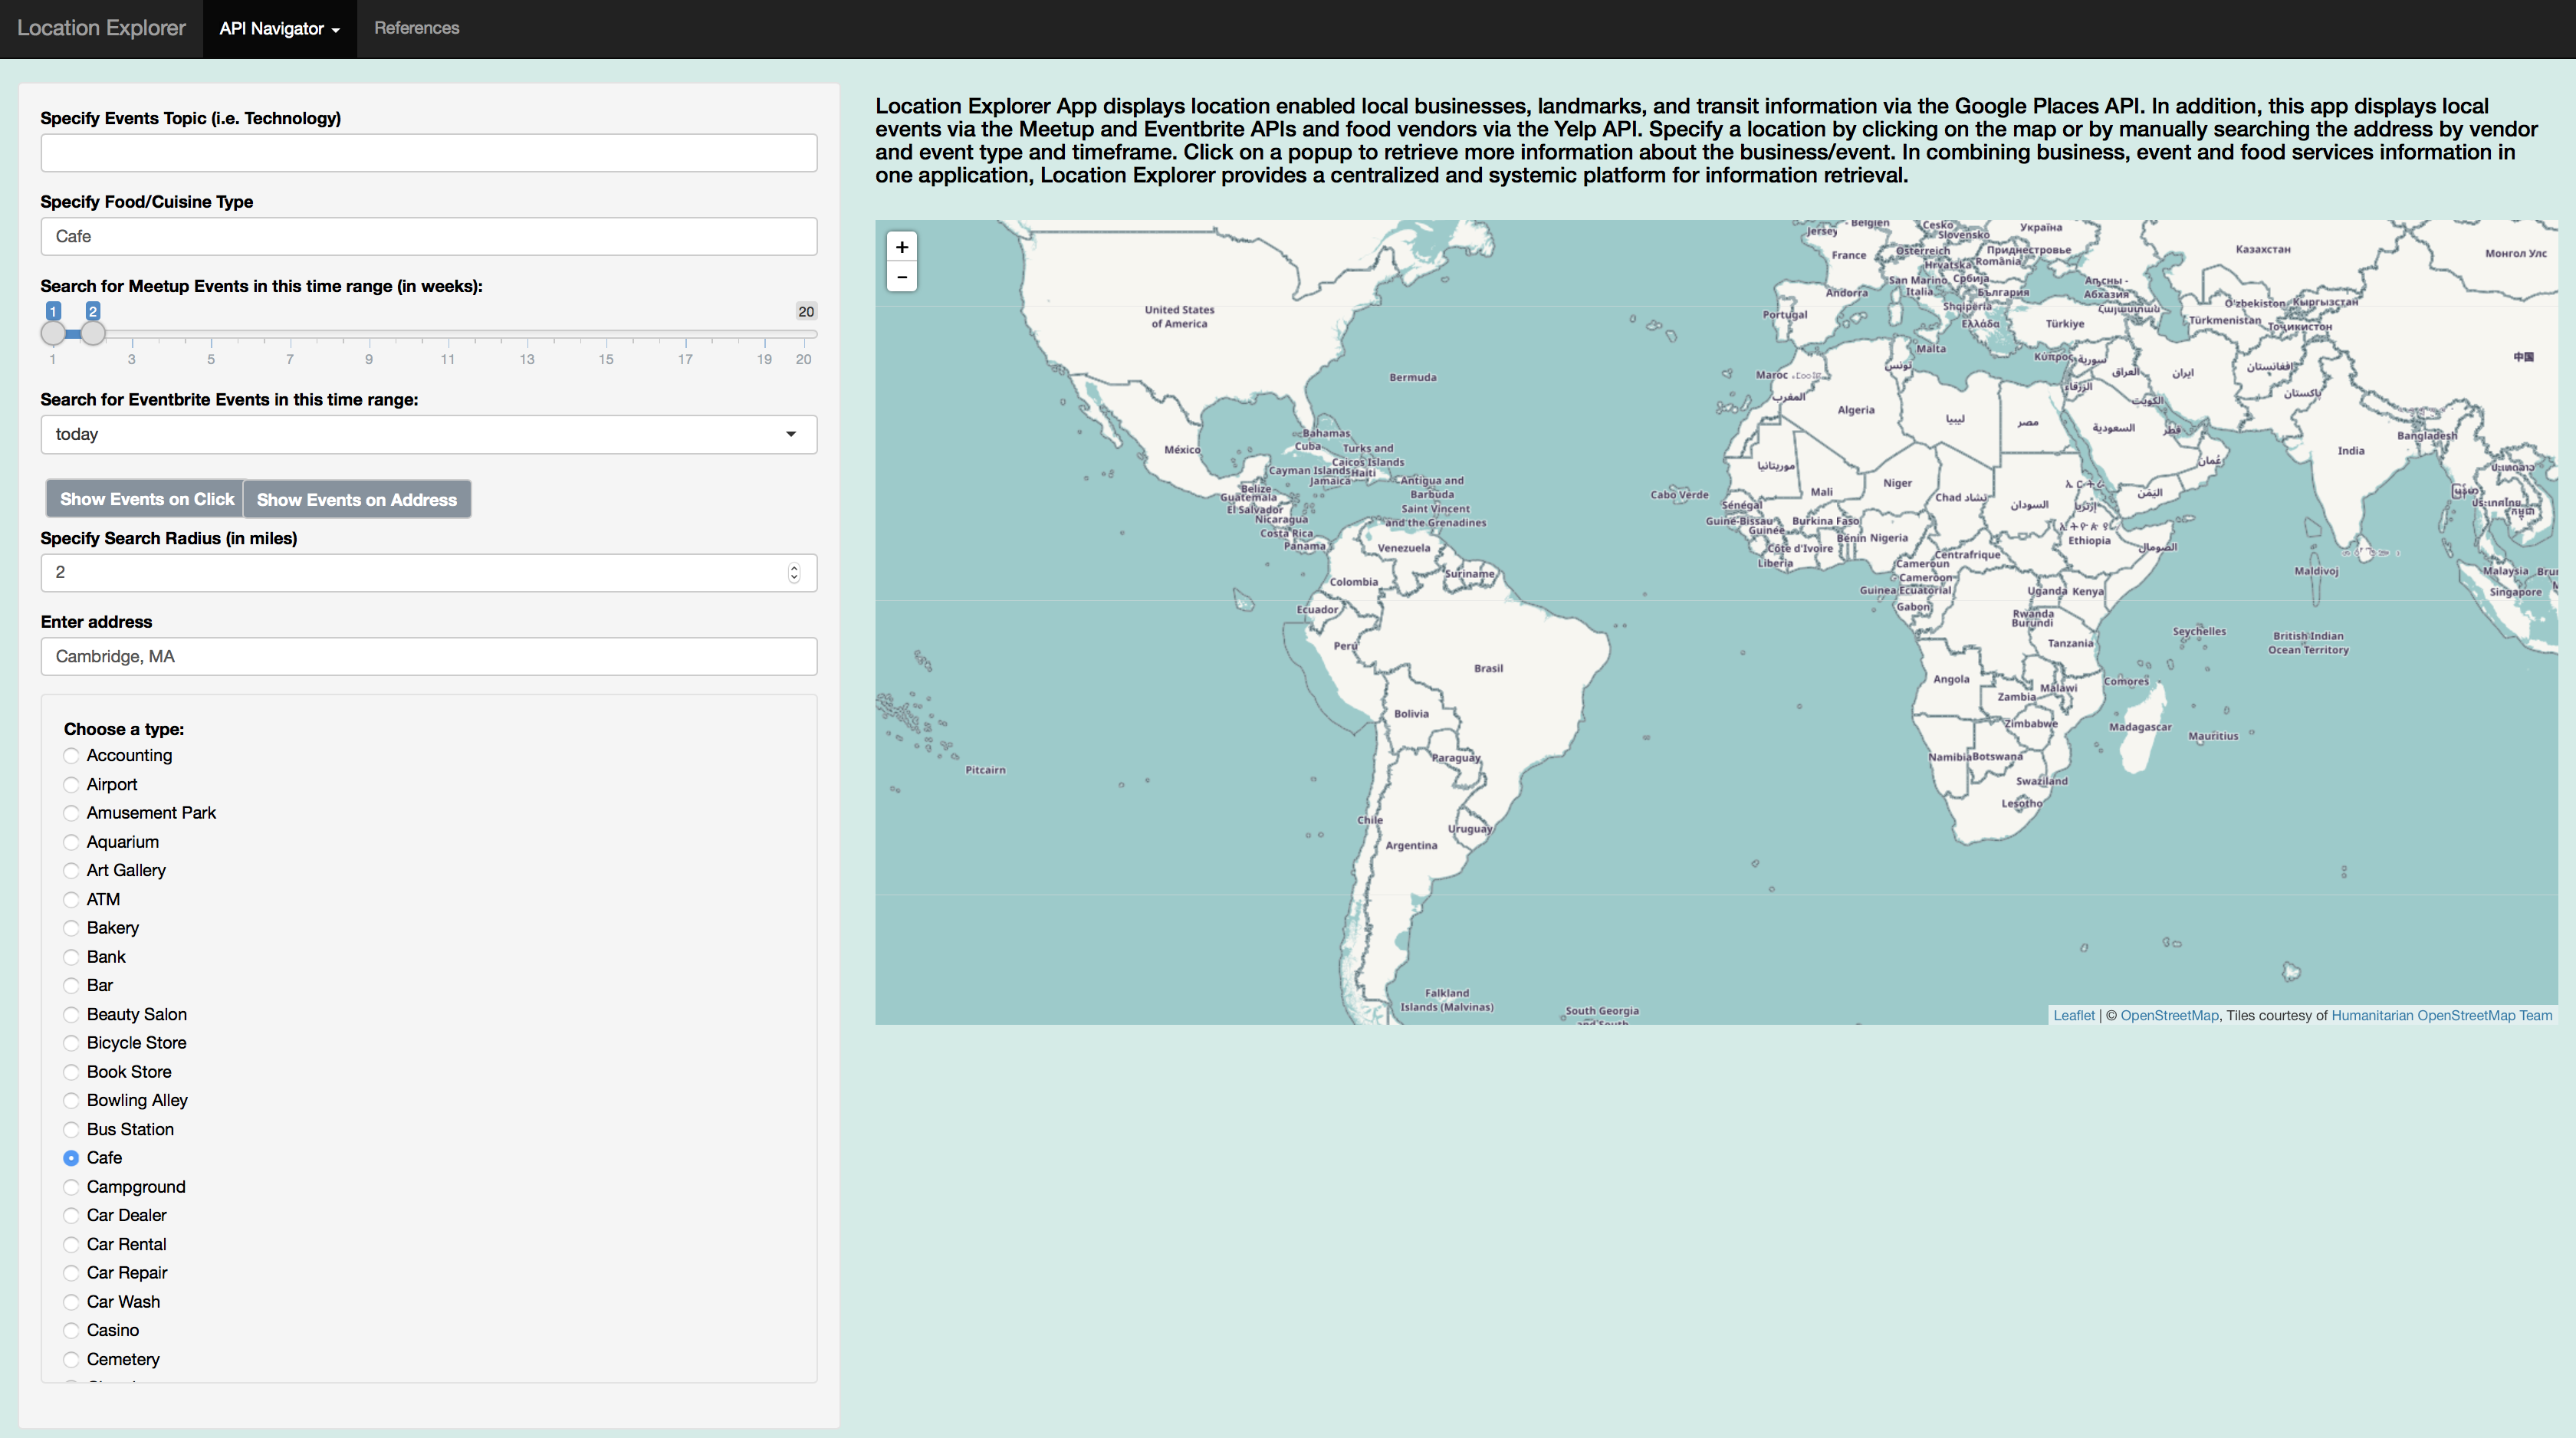Pick Art Gallery as the type
Viewport: 2576px width, 1438px height.
pyautogui.click(x=71, y=871)
